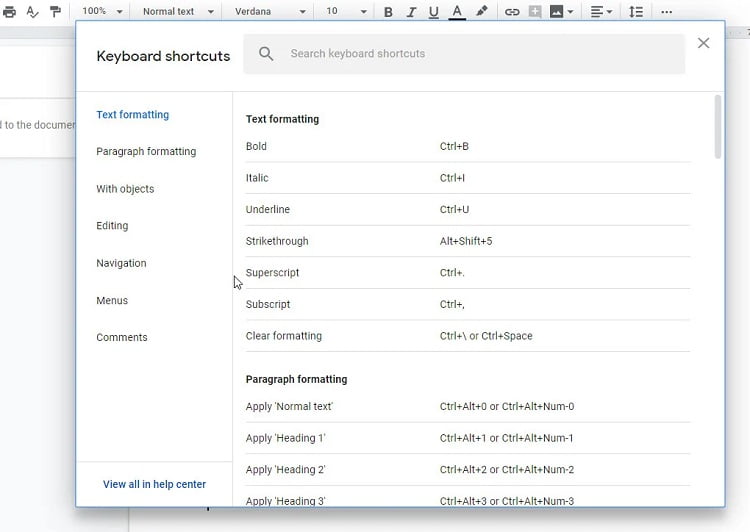Click the Search keyboard shortcuts field

coord(480,54)
